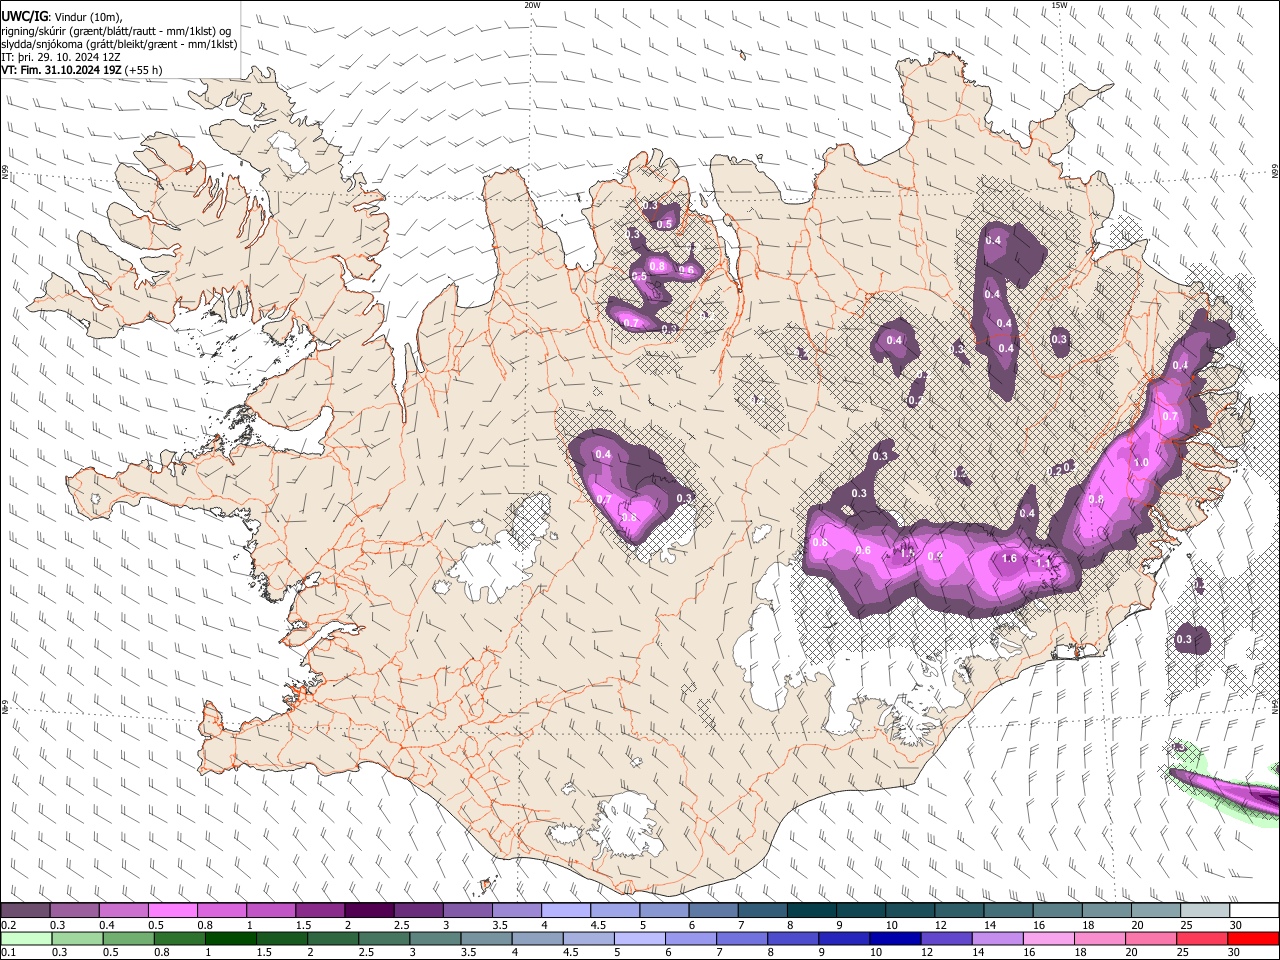The image size is (1280, 960).
Task: Pick lower-row swatch between 25 and 30
Action: pos(1201,939)
